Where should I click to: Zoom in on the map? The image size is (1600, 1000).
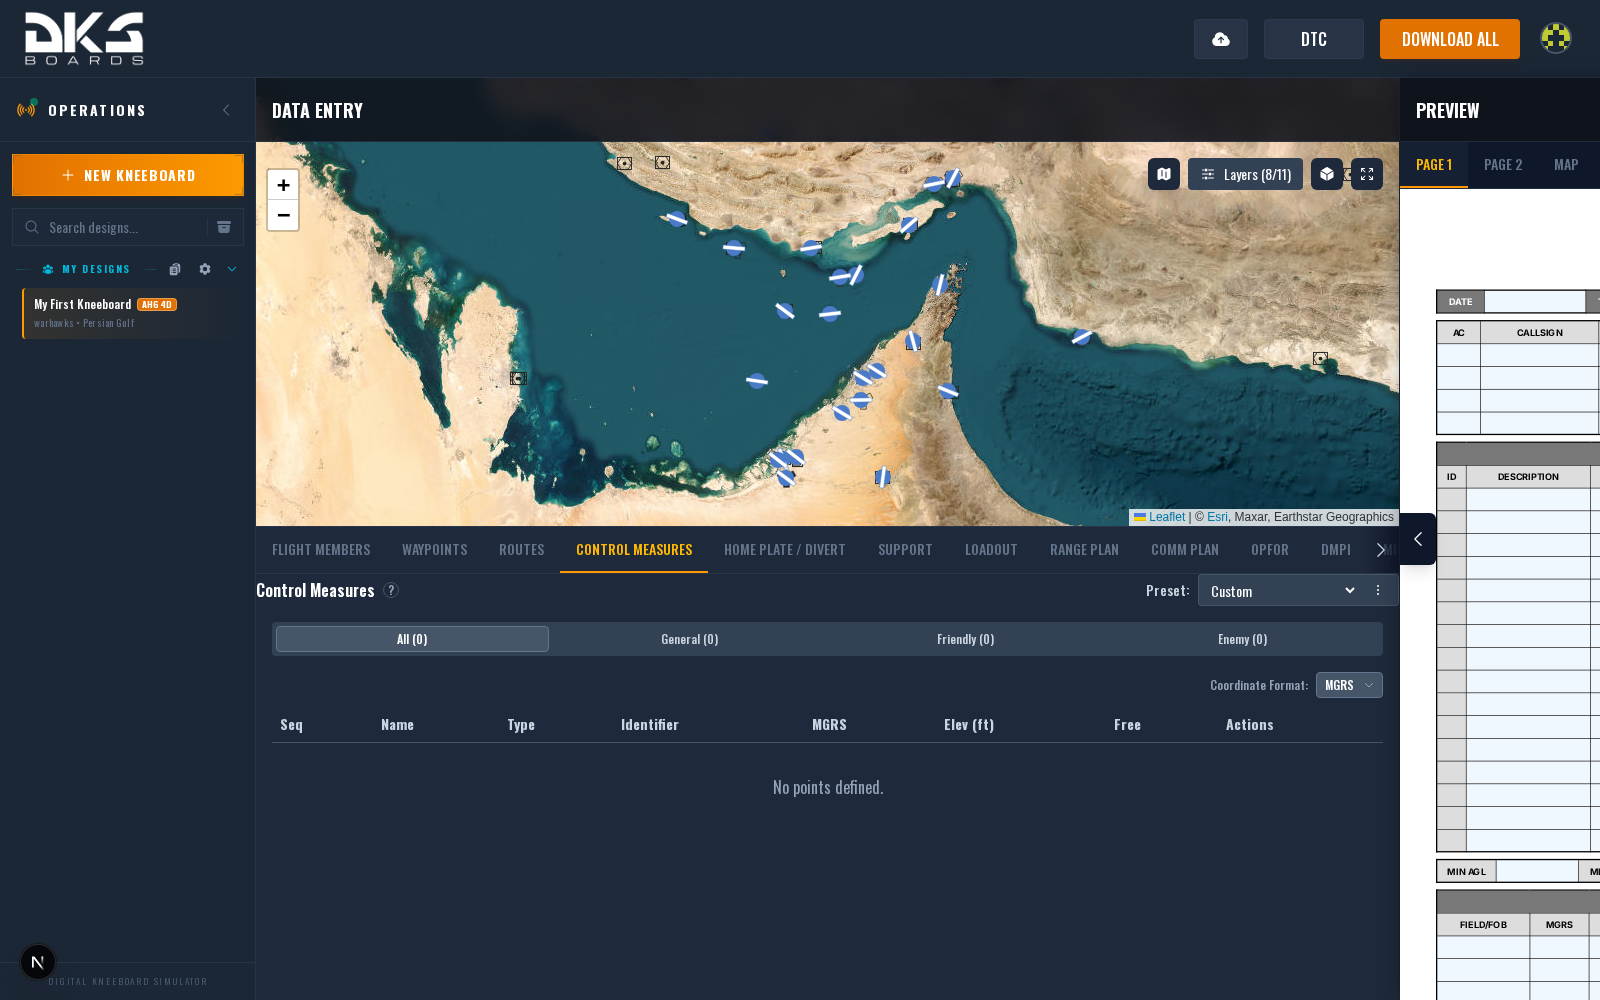(x=283, y=185)
